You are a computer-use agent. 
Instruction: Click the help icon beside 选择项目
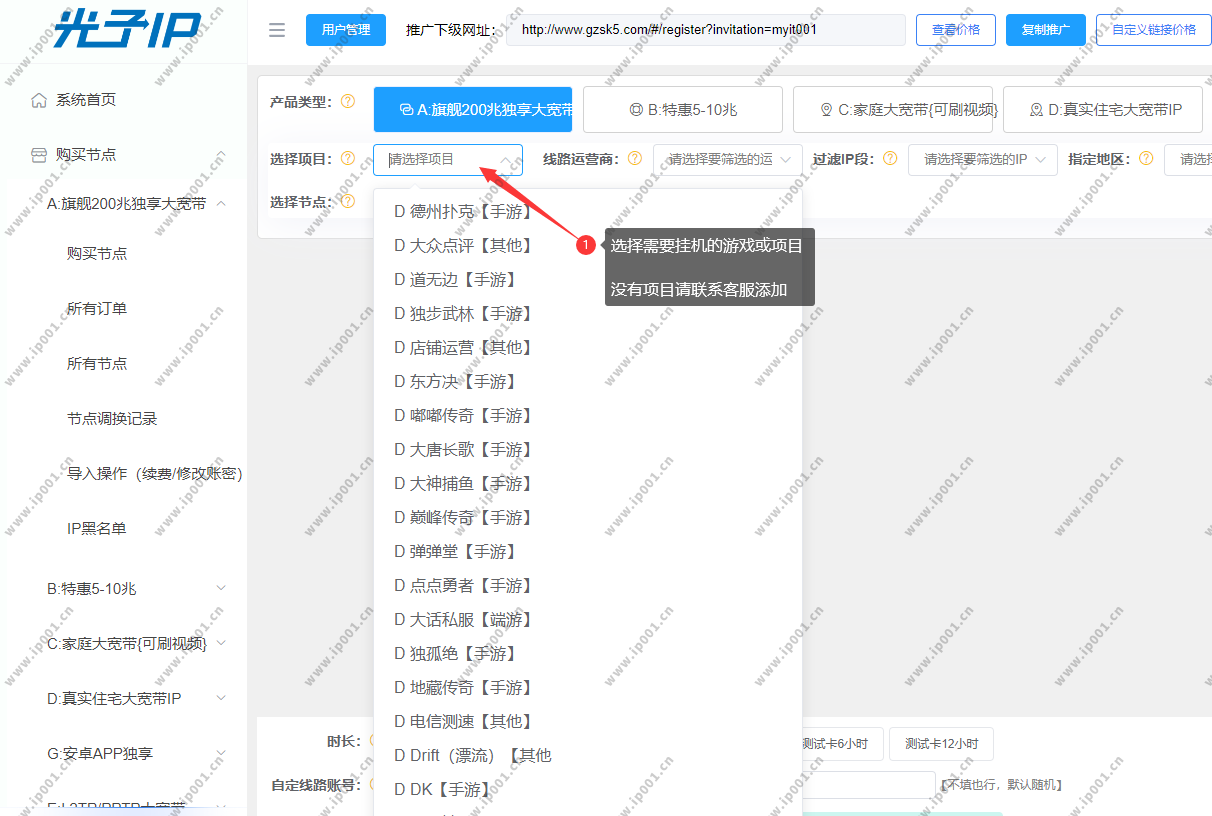(348, 158)
